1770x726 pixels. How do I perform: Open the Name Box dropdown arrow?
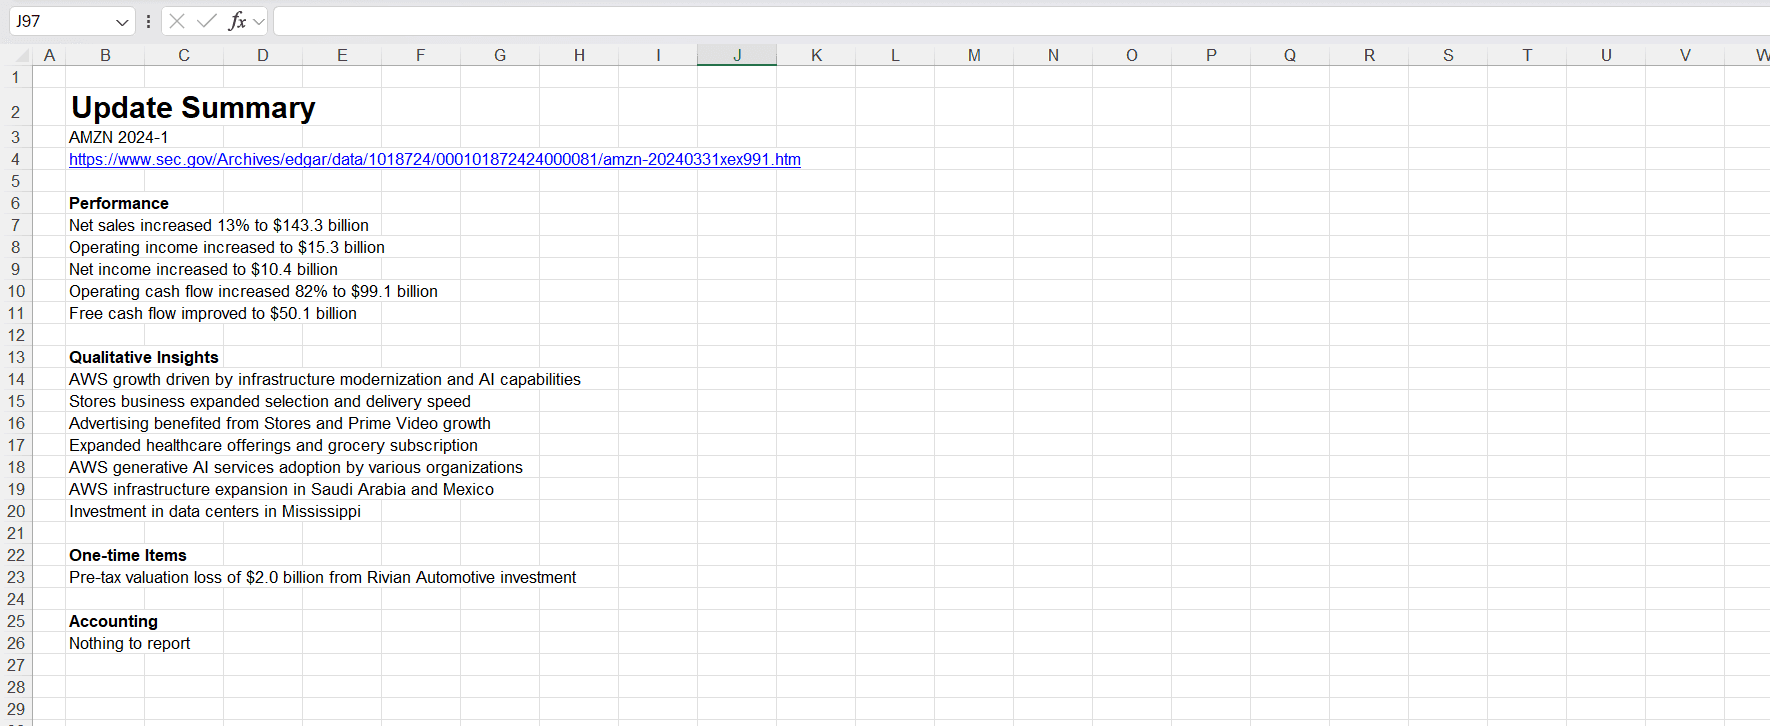point(122,21)
